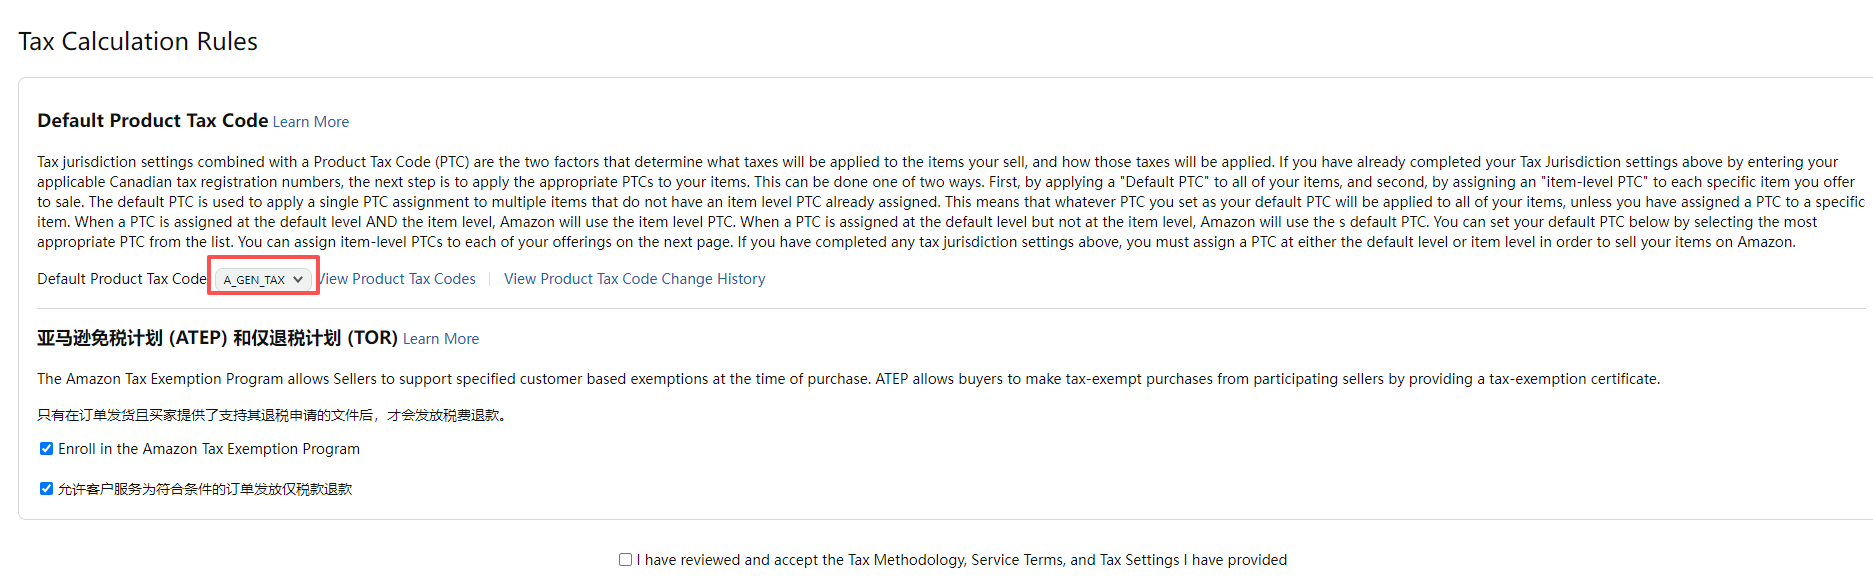Open the View Product Tax Codes link
This screenshot has width=1873, height=583.
pyautogui.click(x=400, y=279)
